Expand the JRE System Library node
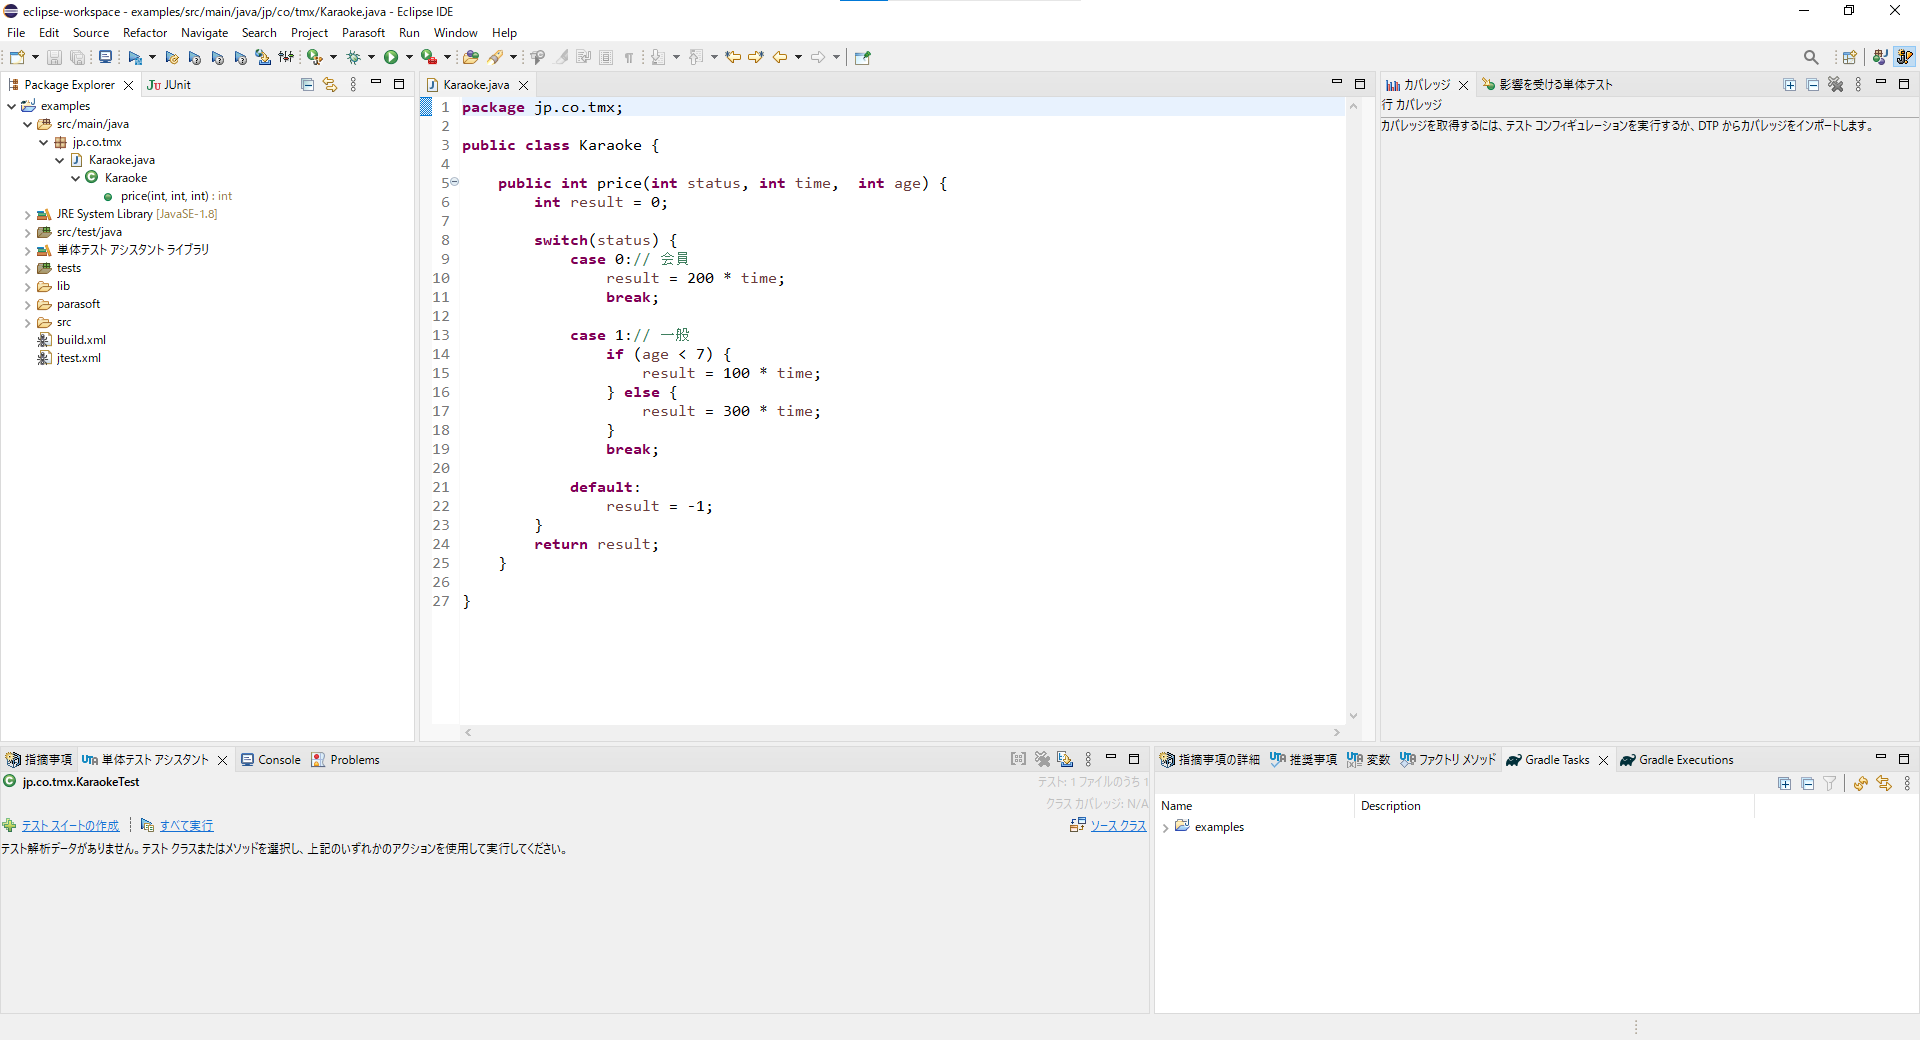 pos(27,214)
